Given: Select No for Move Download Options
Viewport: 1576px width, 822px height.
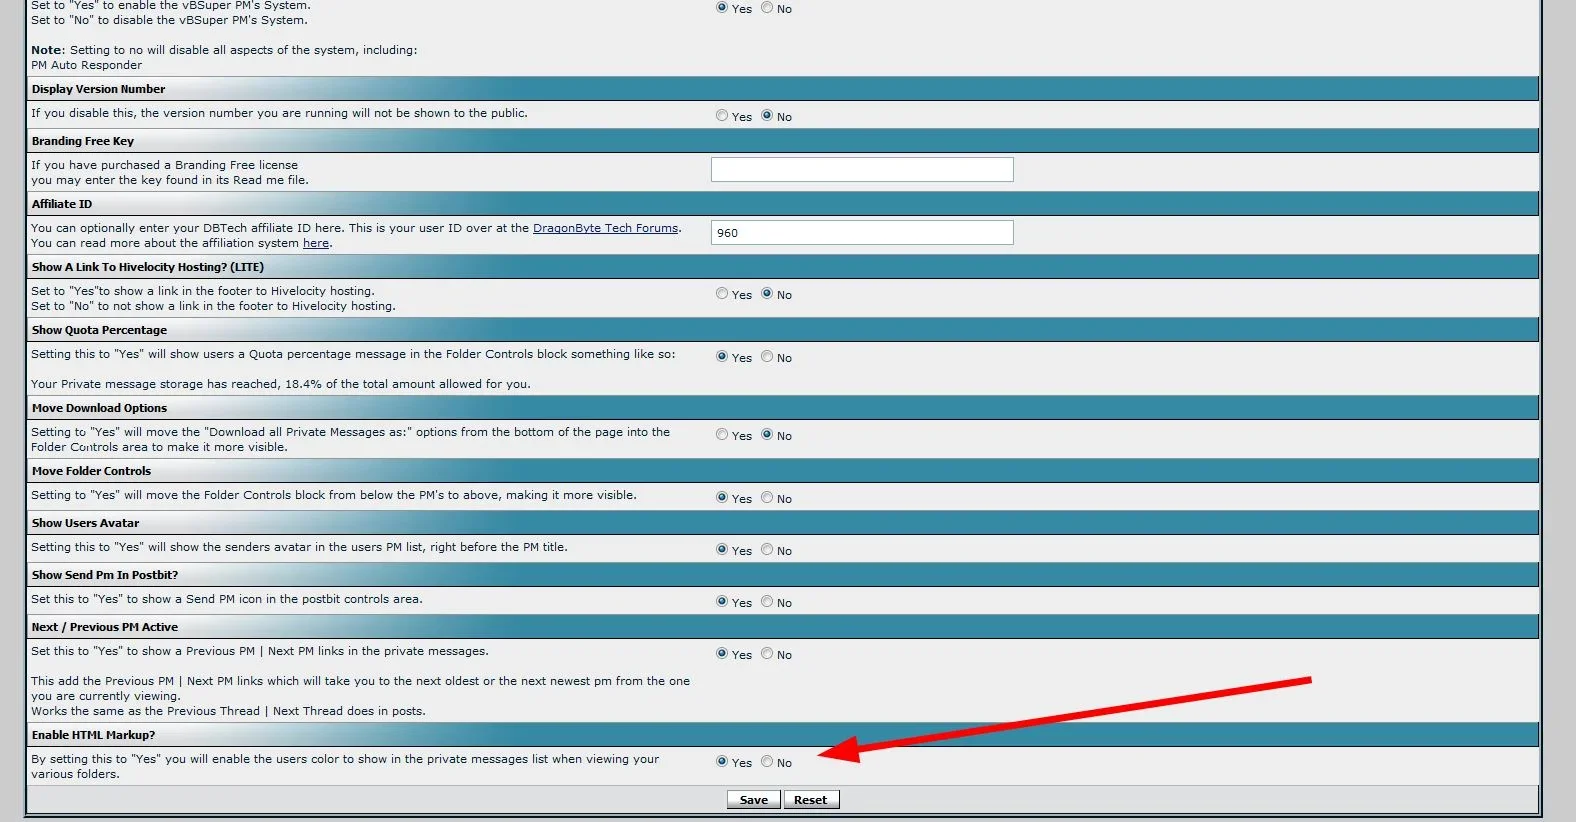Looking at the screenshot, I should click(x=767, y=435).
